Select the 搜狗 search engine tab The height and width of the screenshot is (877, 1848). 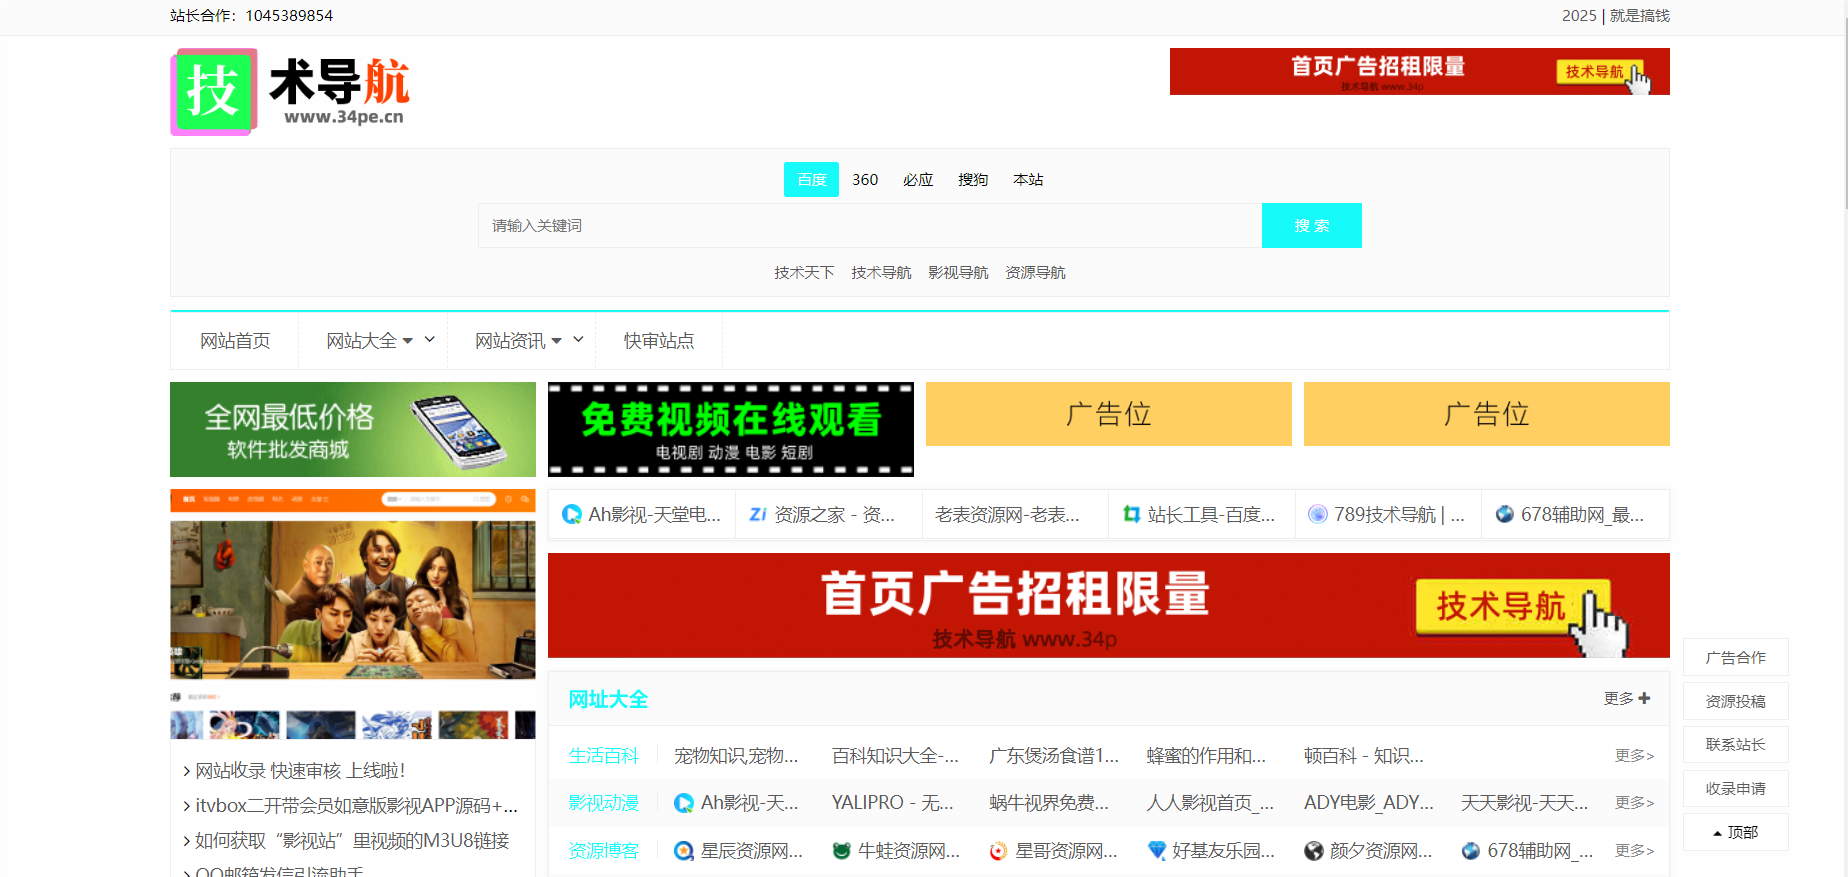click(973, 180)
